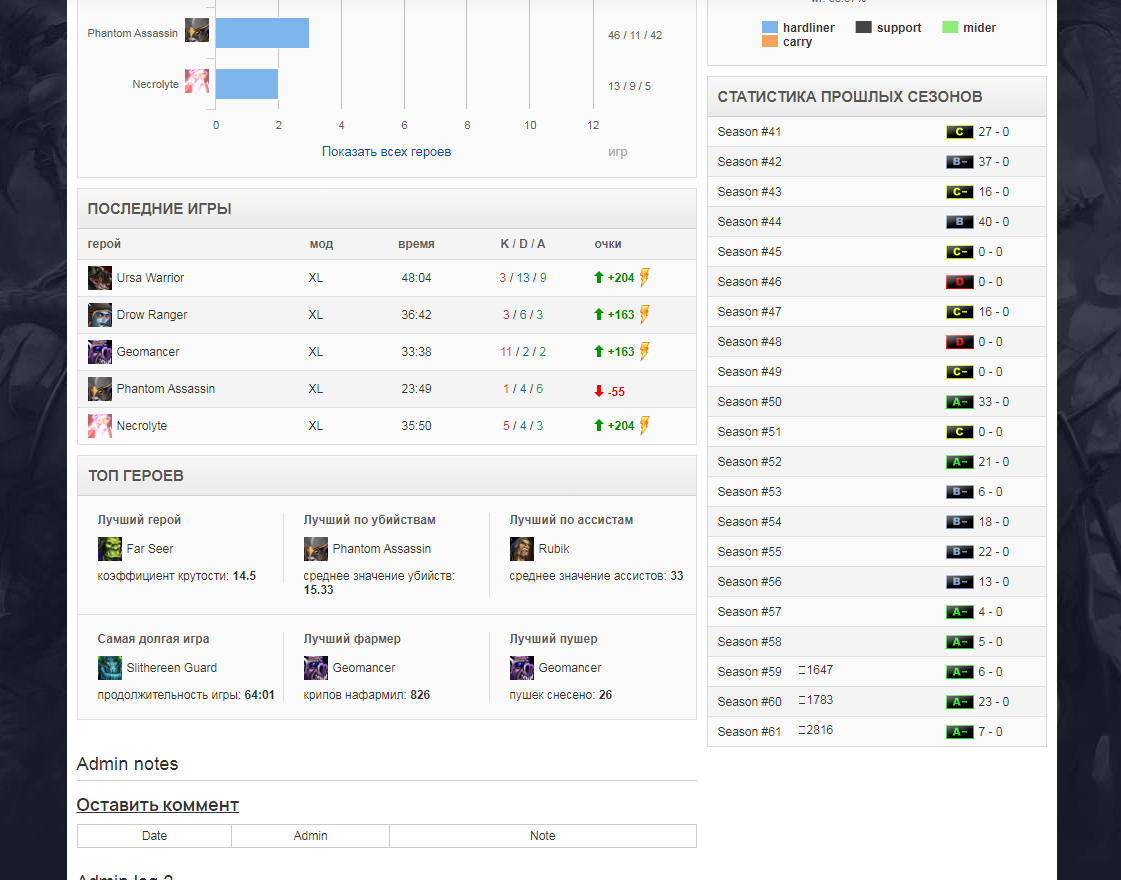The height and width of the screenshot is (880, 1121).
Task: Open 'Оставить коммент' link
Action: point(157,805)
